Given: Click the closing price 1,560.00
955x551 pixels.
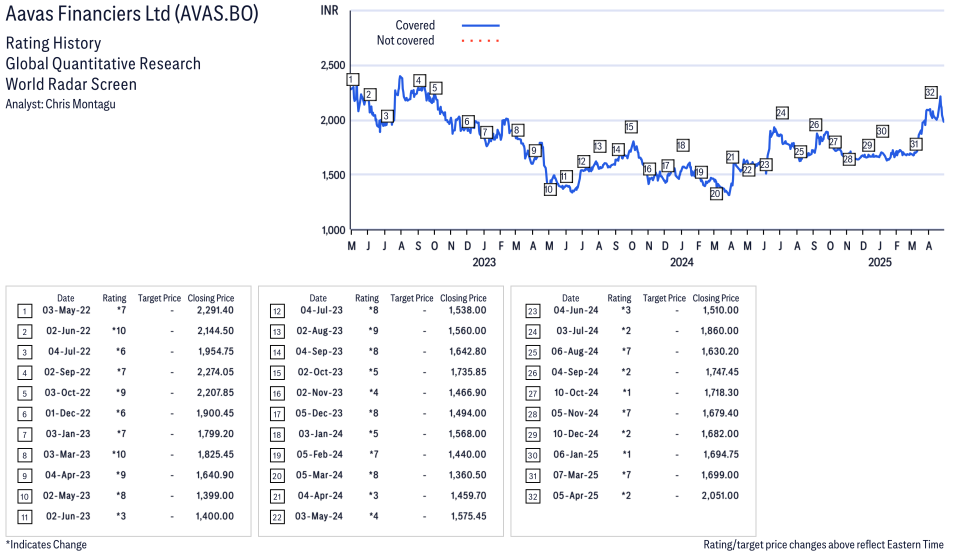Looking at the screenshot, I should click(468, 331).
